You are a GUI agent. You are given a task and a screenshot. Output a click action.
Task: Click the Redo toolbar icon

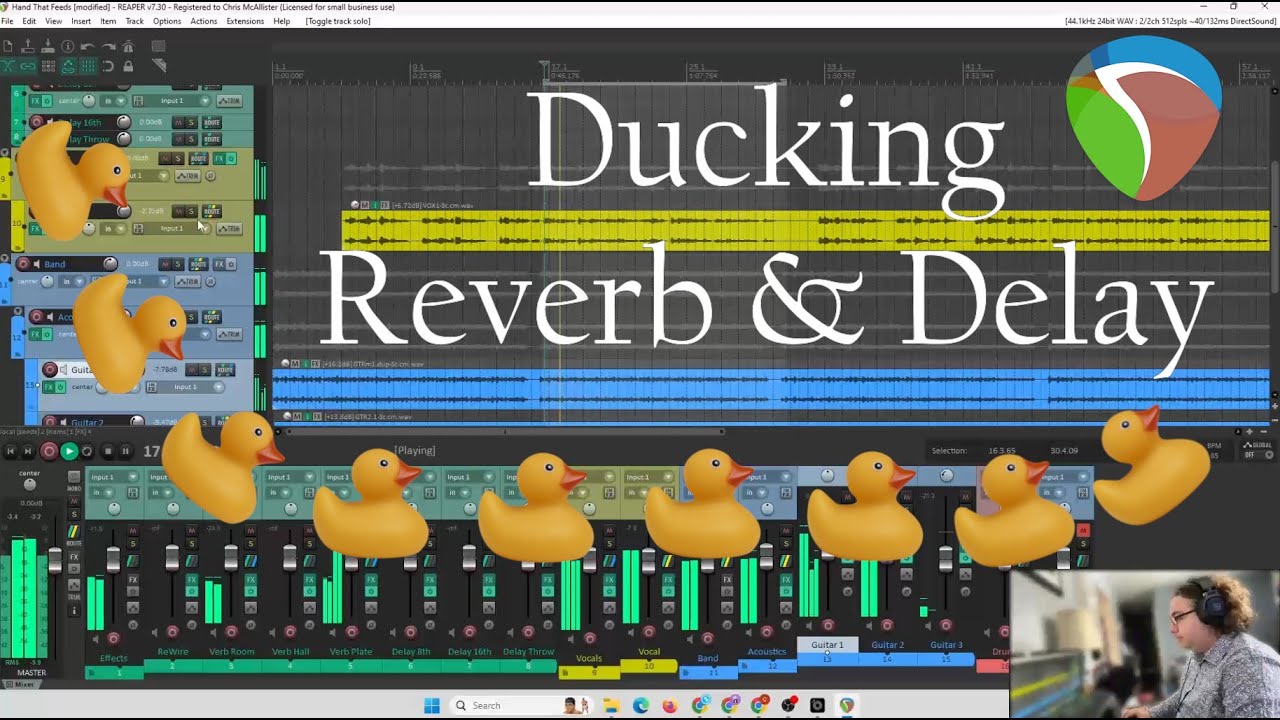(108, 46)
